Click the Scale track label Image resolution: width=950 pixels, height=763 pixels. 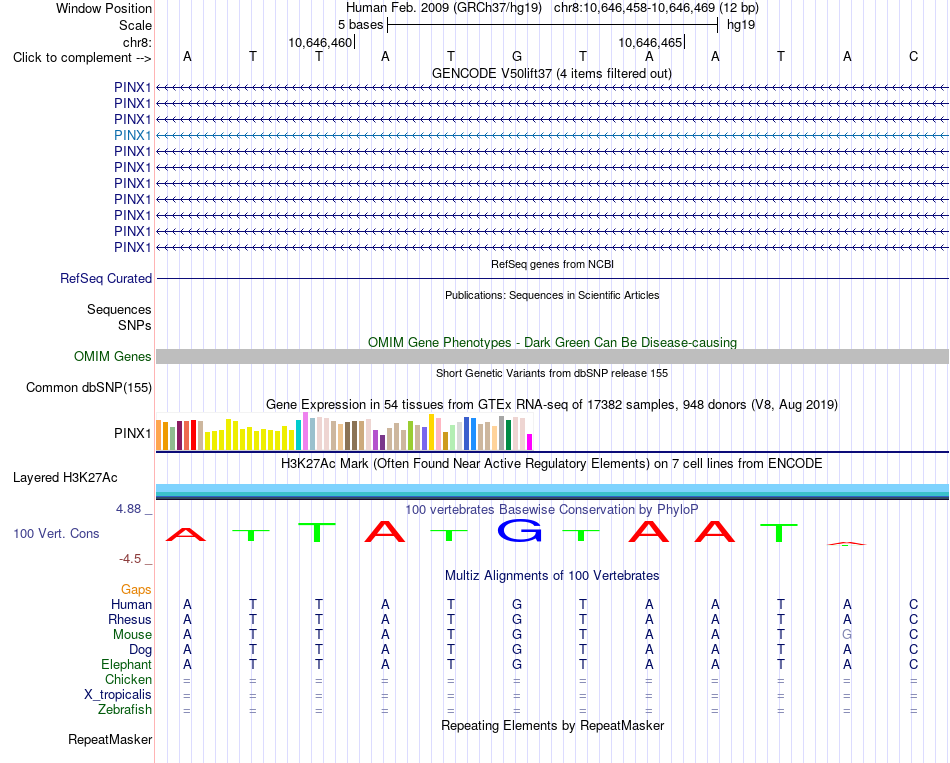tap(135, 25)
